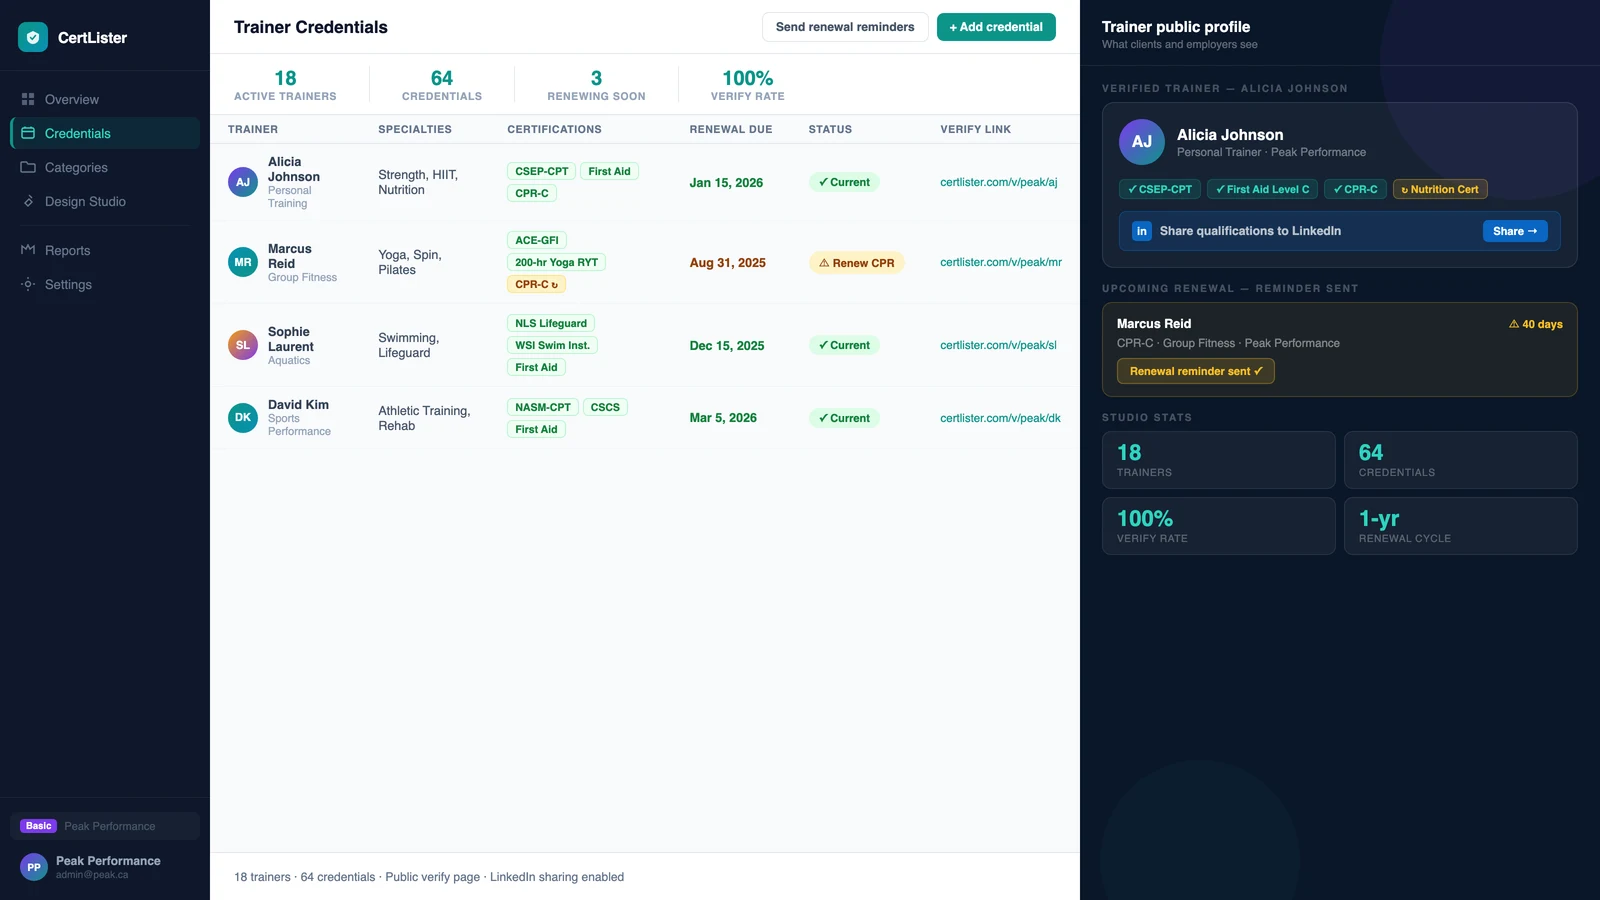The height and width of the screenshot is (900, 1600).
Task: Click the CertLister shield logo icon
Action: tap(33, 37)
